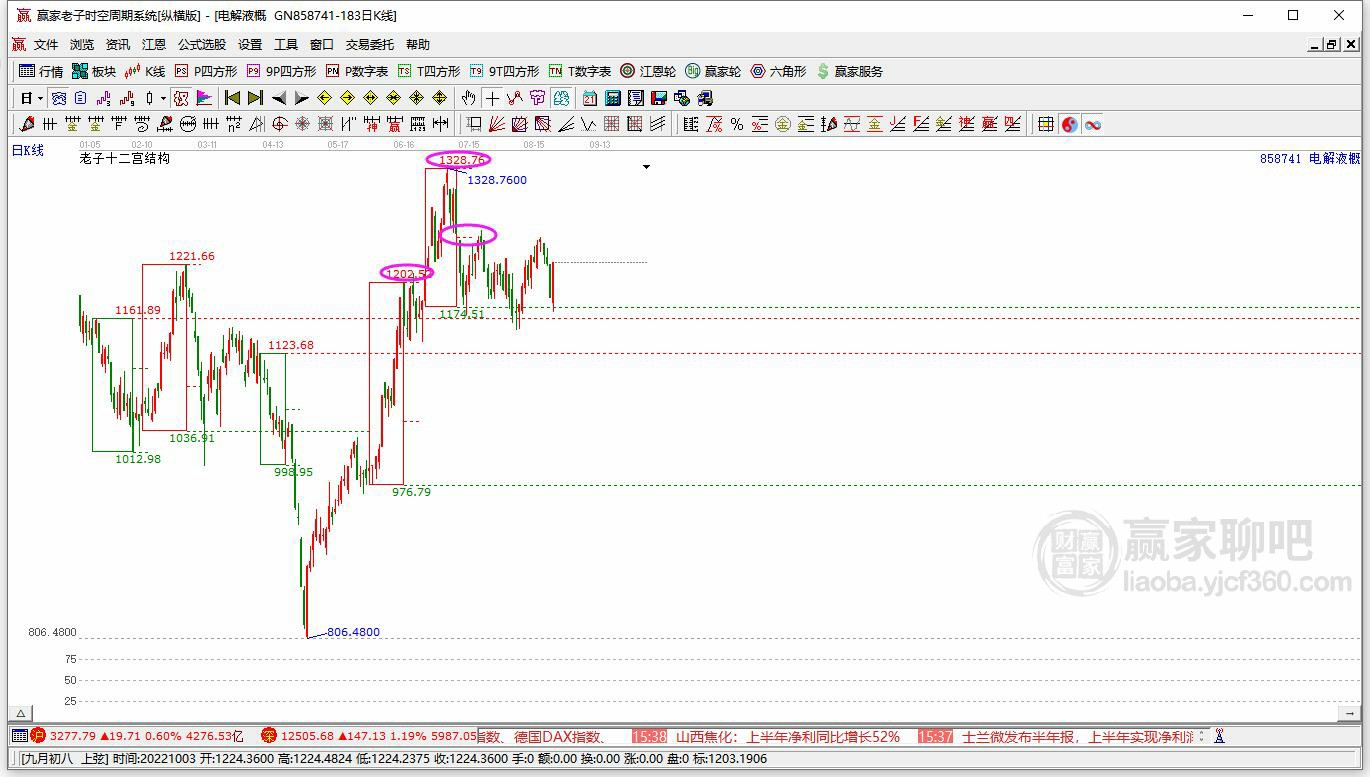Open the 公式选股 menu
This screenshot has width=1370, height=777.
[202, 45]
